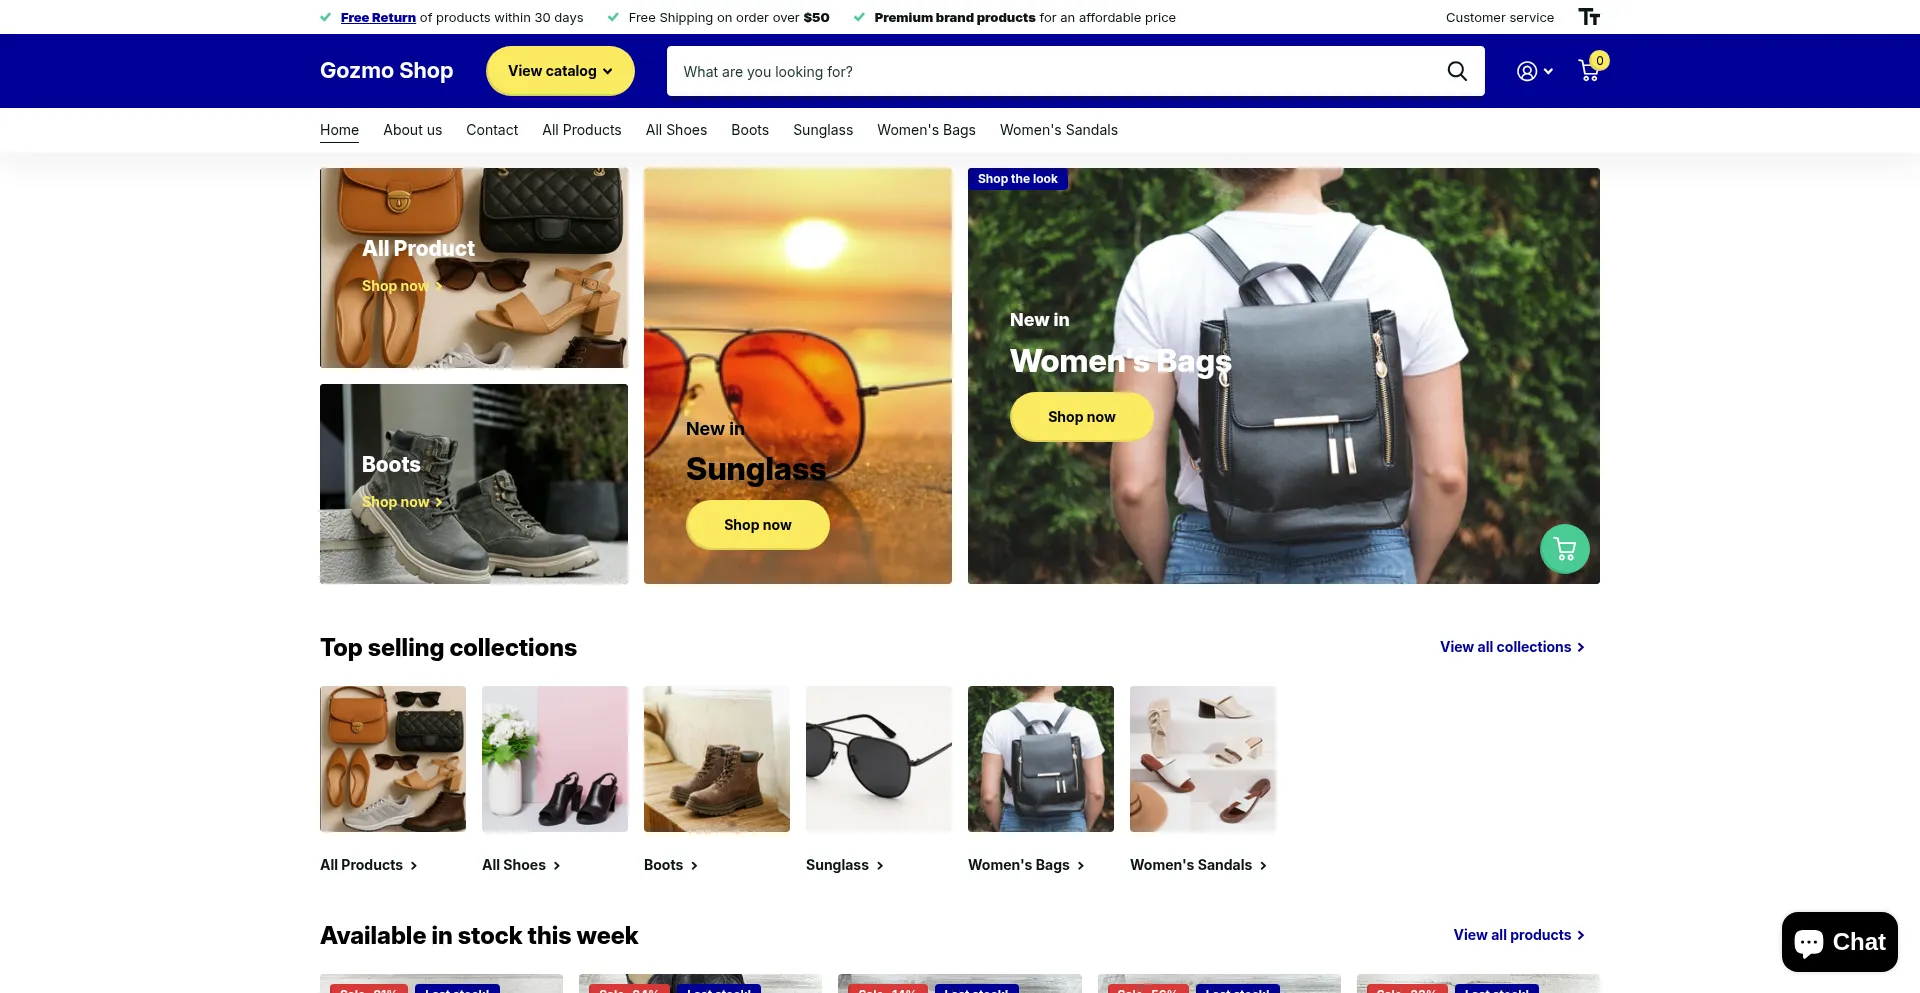Image resolution: width=1920 pixels, height=993 pixels.
Task: Open the Women's Sandals menu item
Action: (x=1059, y=130)
